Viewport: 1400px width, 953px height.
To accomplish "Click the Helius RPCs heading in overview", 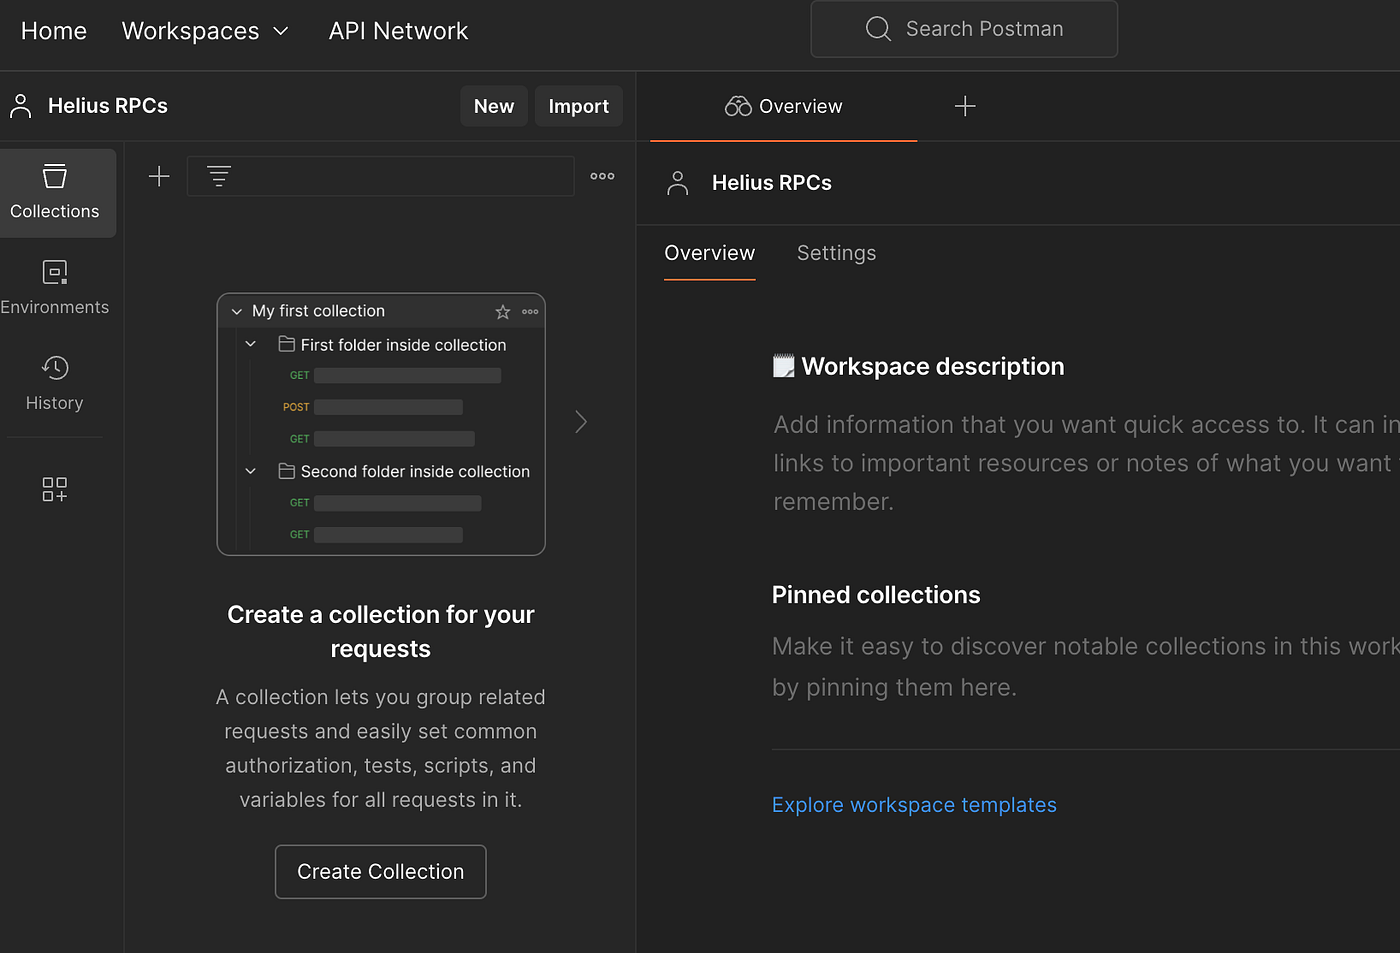I will (x=772, y=183).
